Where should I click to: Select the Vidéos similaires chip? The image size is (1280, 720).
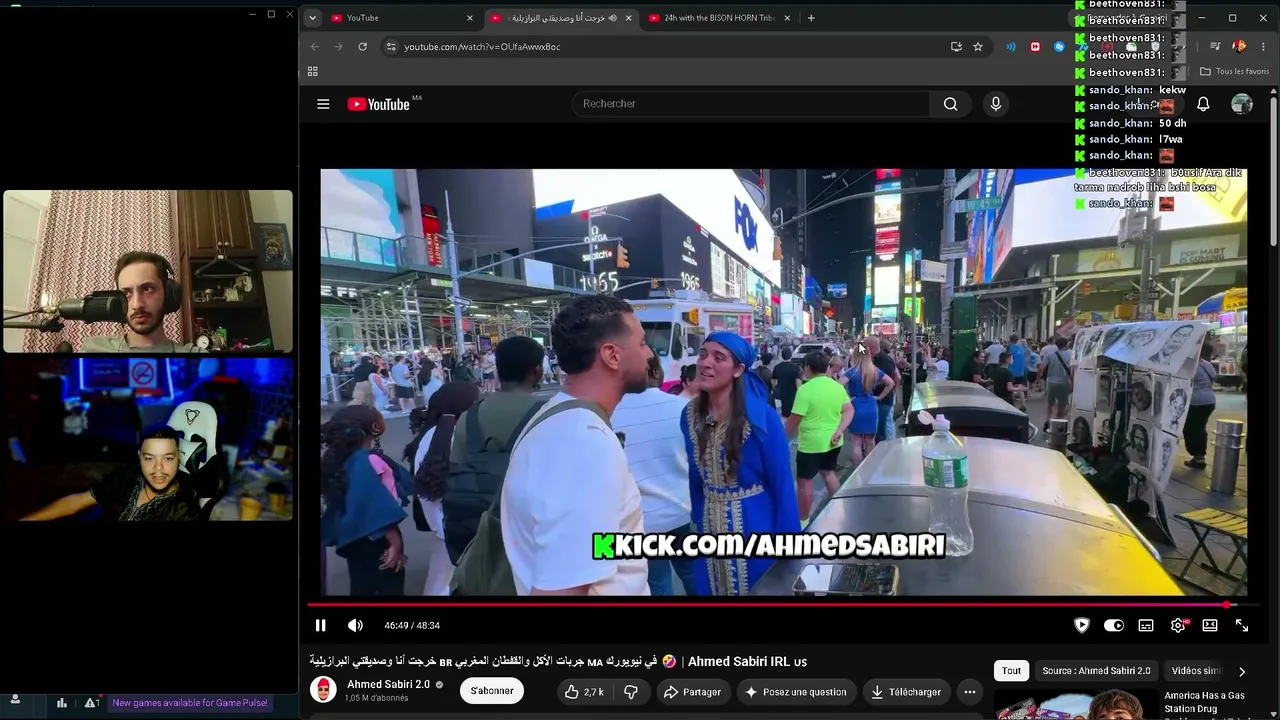pyautogui.click(x=1195, y=671)
